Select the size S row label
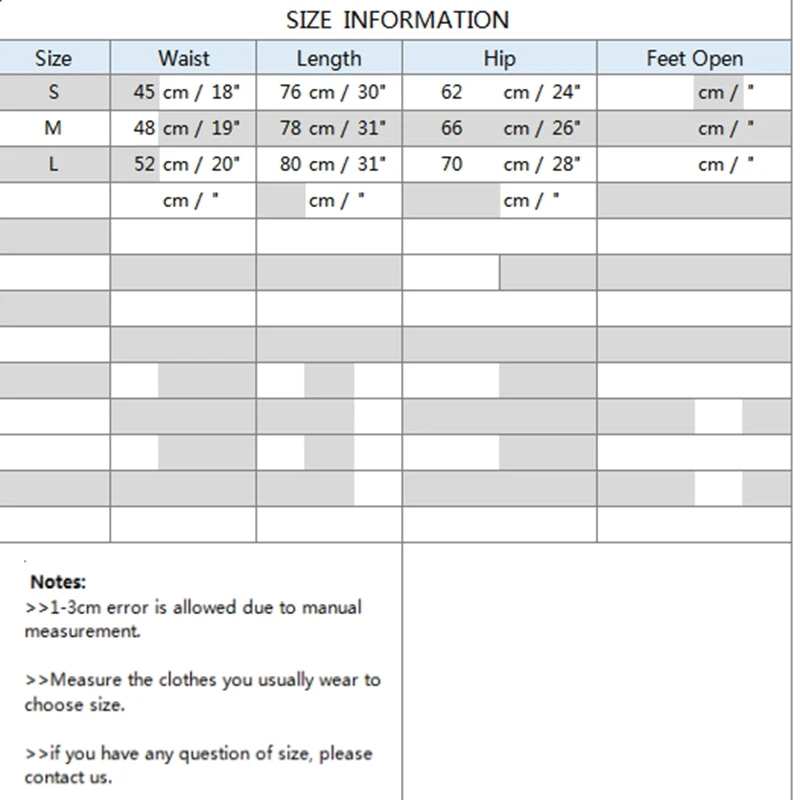 tap(54, 92)
